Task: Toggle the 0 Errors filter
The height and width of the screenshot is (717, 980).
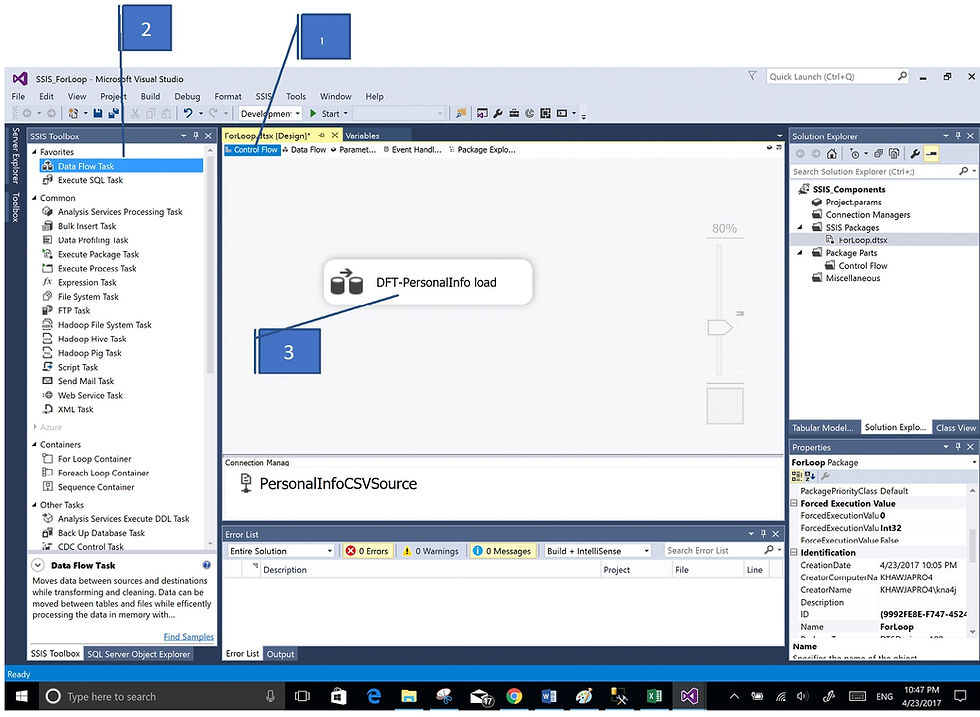Action: pos(368,551)
